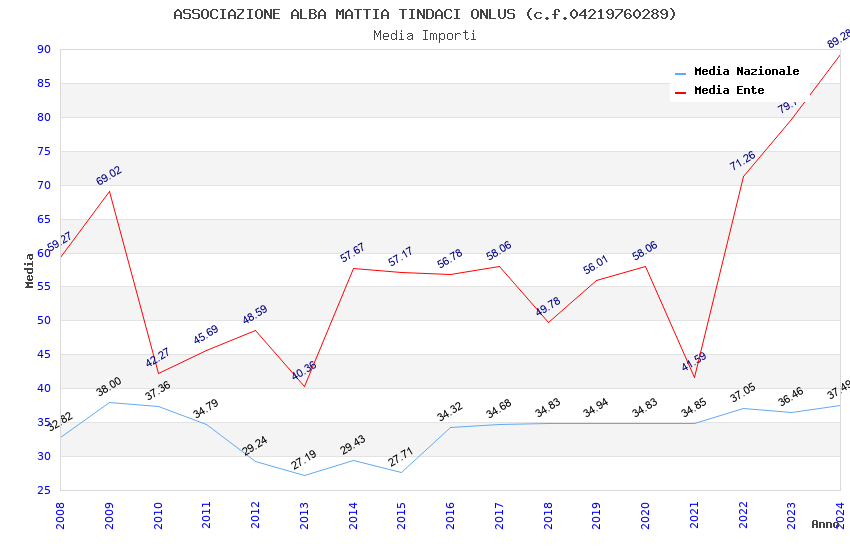Select the 2013 year tick label
Screen dimensions: 850x550
(x=304, y=515)
